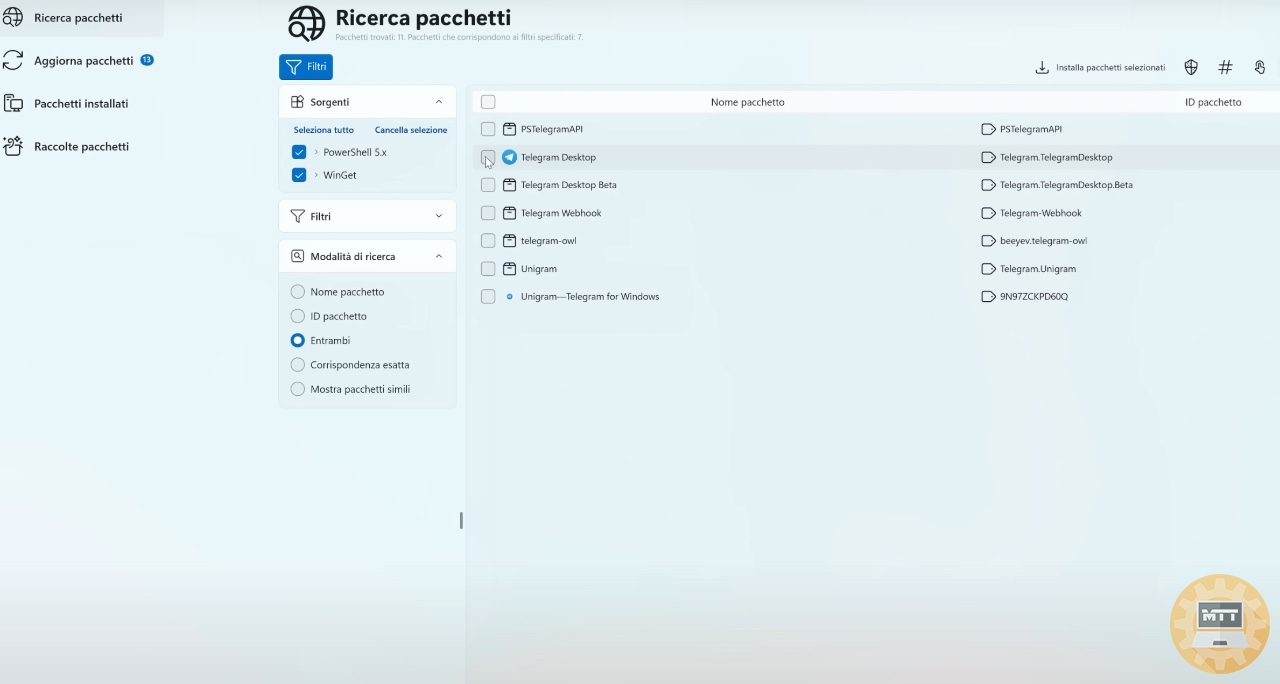Toggle the blue Filtri button

(x=306, y=67)
